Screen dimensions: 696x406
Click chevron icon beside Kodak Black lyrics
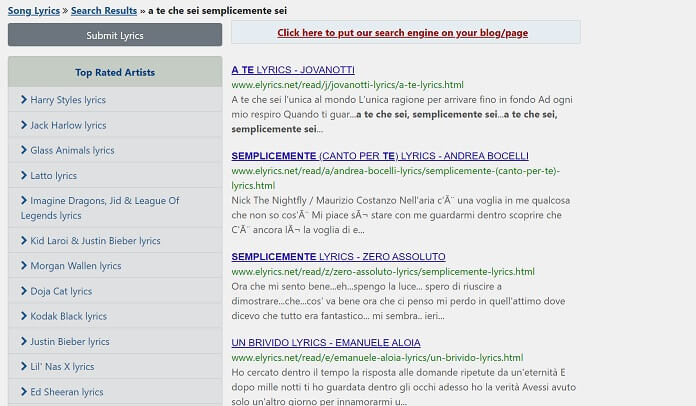pyautogui.click(x=24, y=315)
